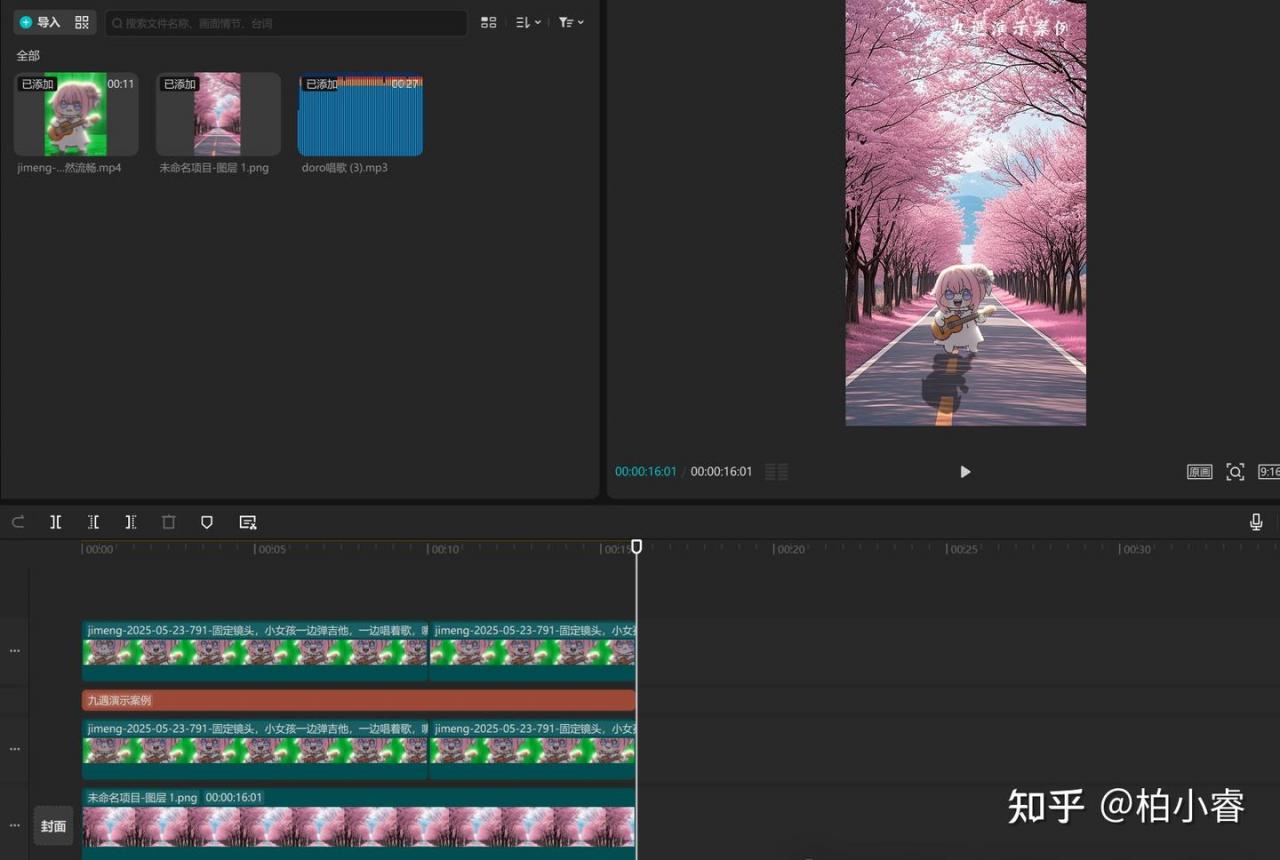Click the 封面 cover button
Image resolution: width=1280 pixels, height=860 pixels.
pos(53,826)
